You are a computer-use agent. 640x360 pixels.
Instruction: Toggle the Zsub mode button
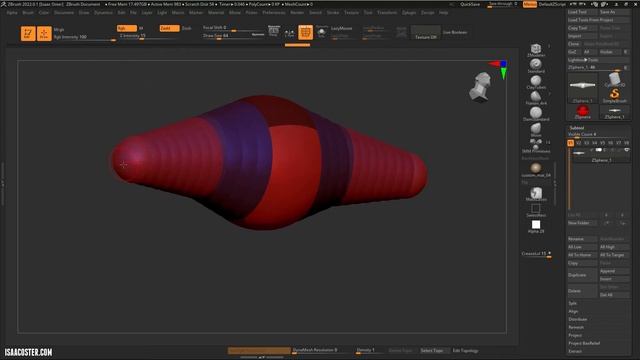186,28
